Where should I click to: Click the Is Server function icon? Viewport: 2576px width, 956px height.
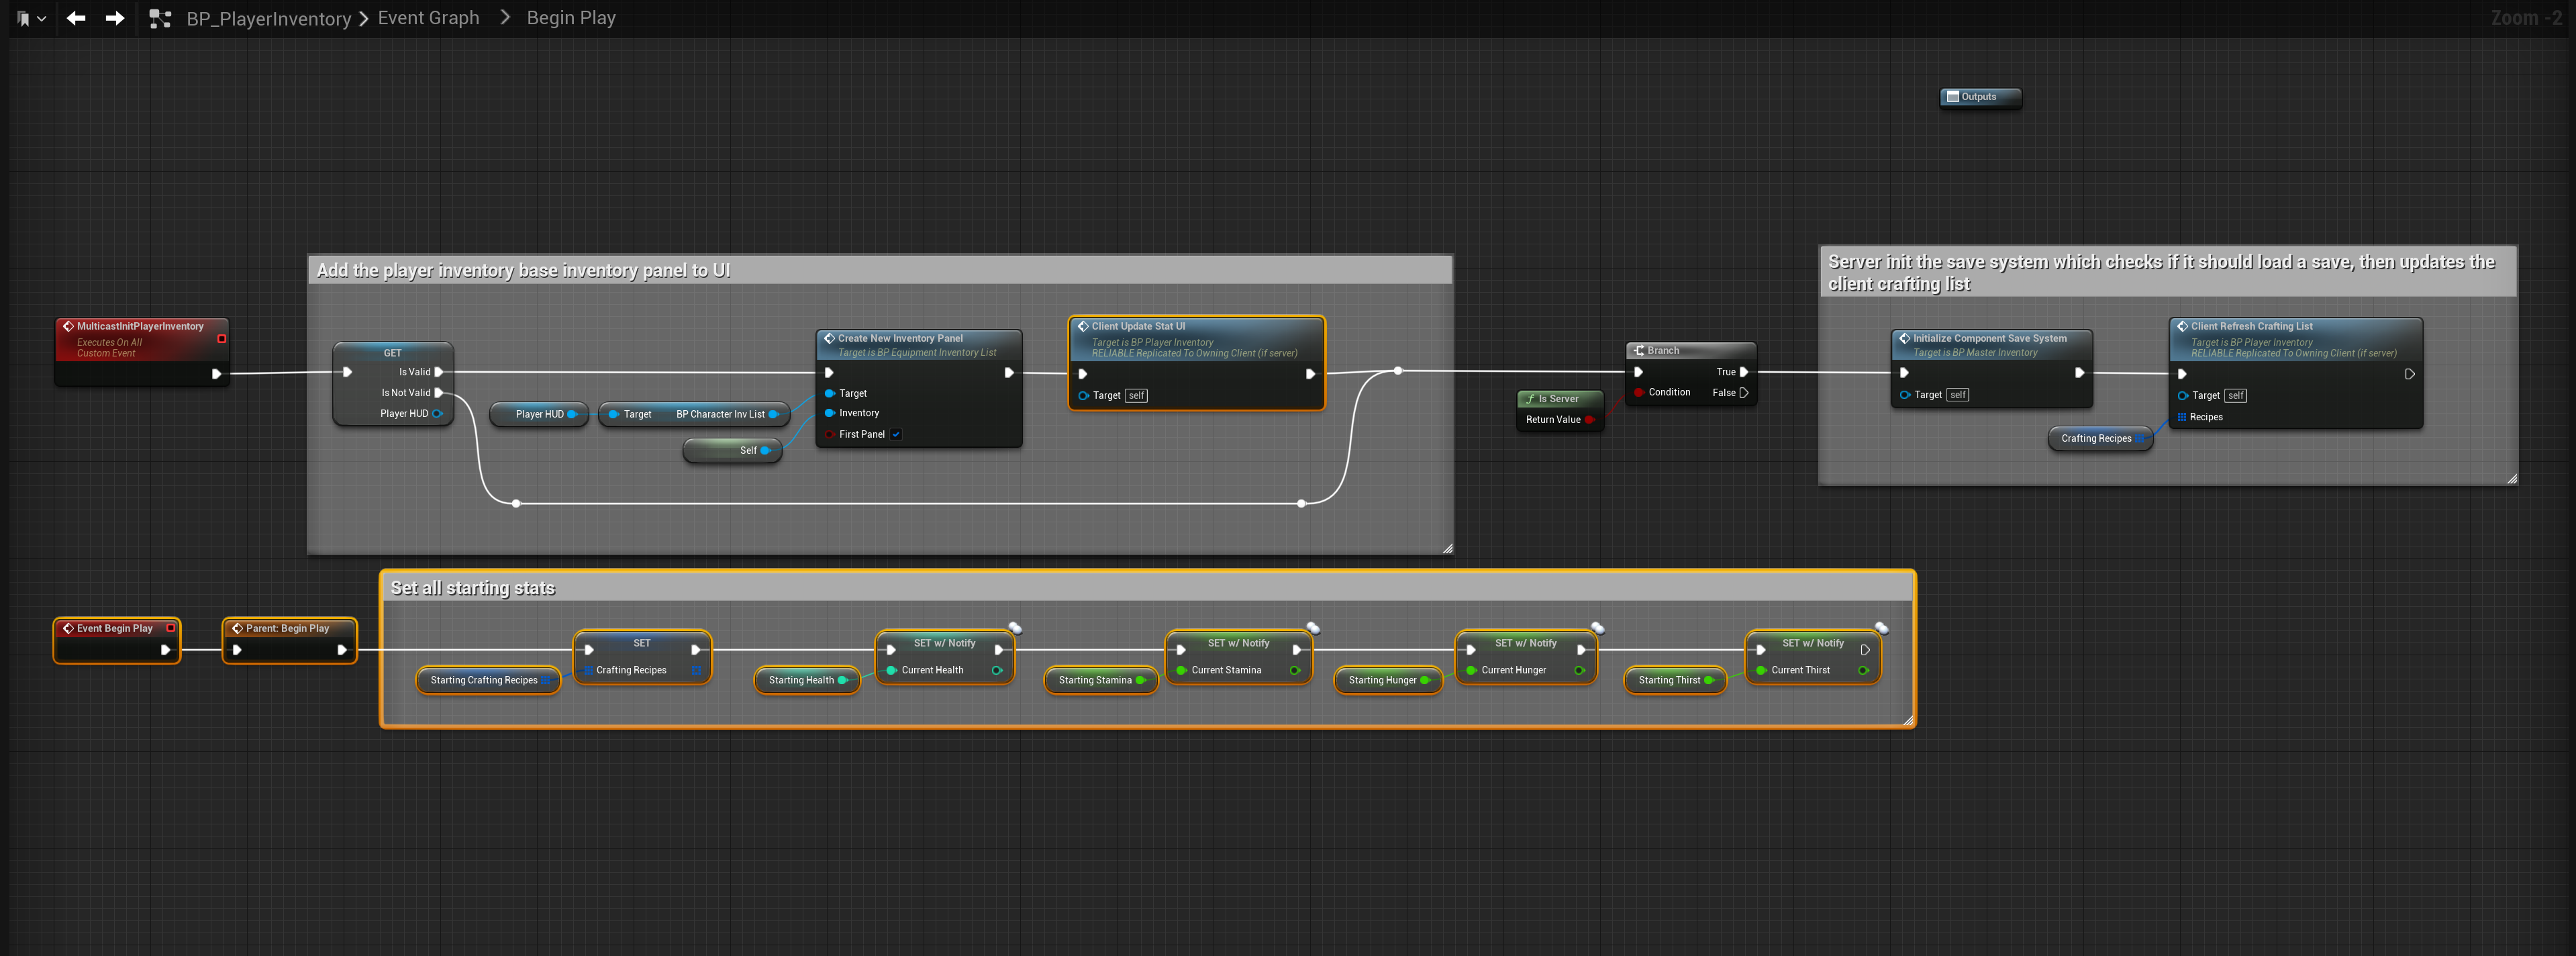click(x=1530, y=398)
